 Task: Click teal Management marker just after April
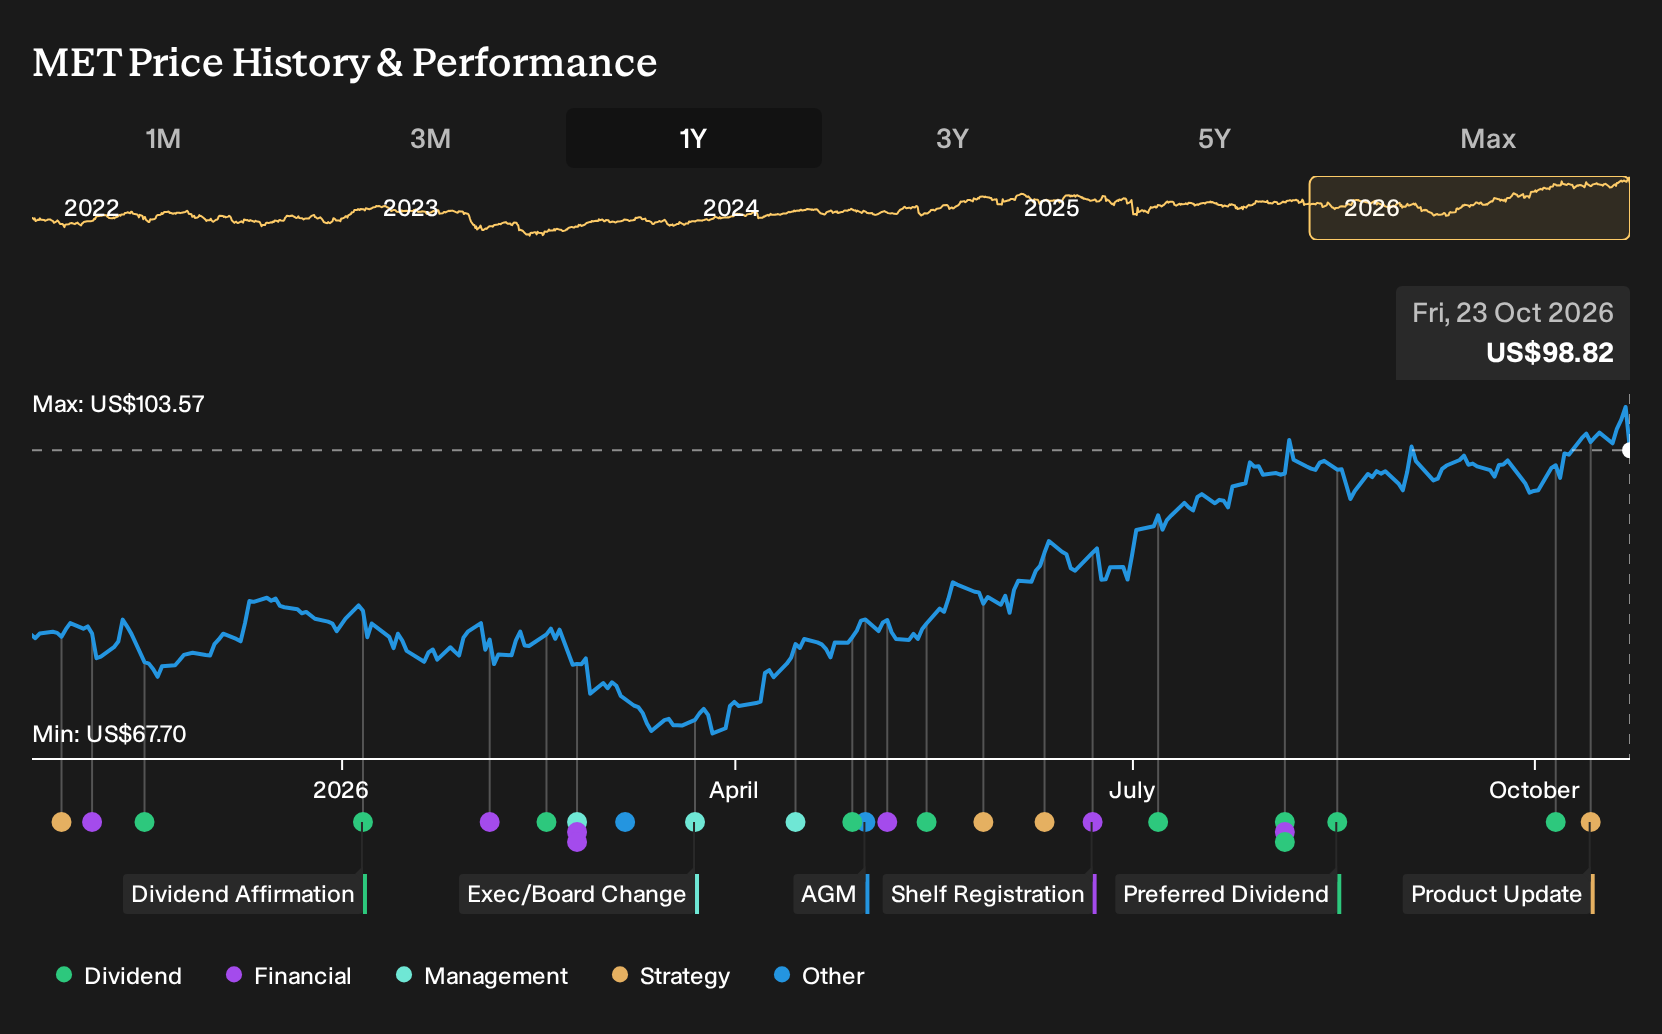point(795,822)
